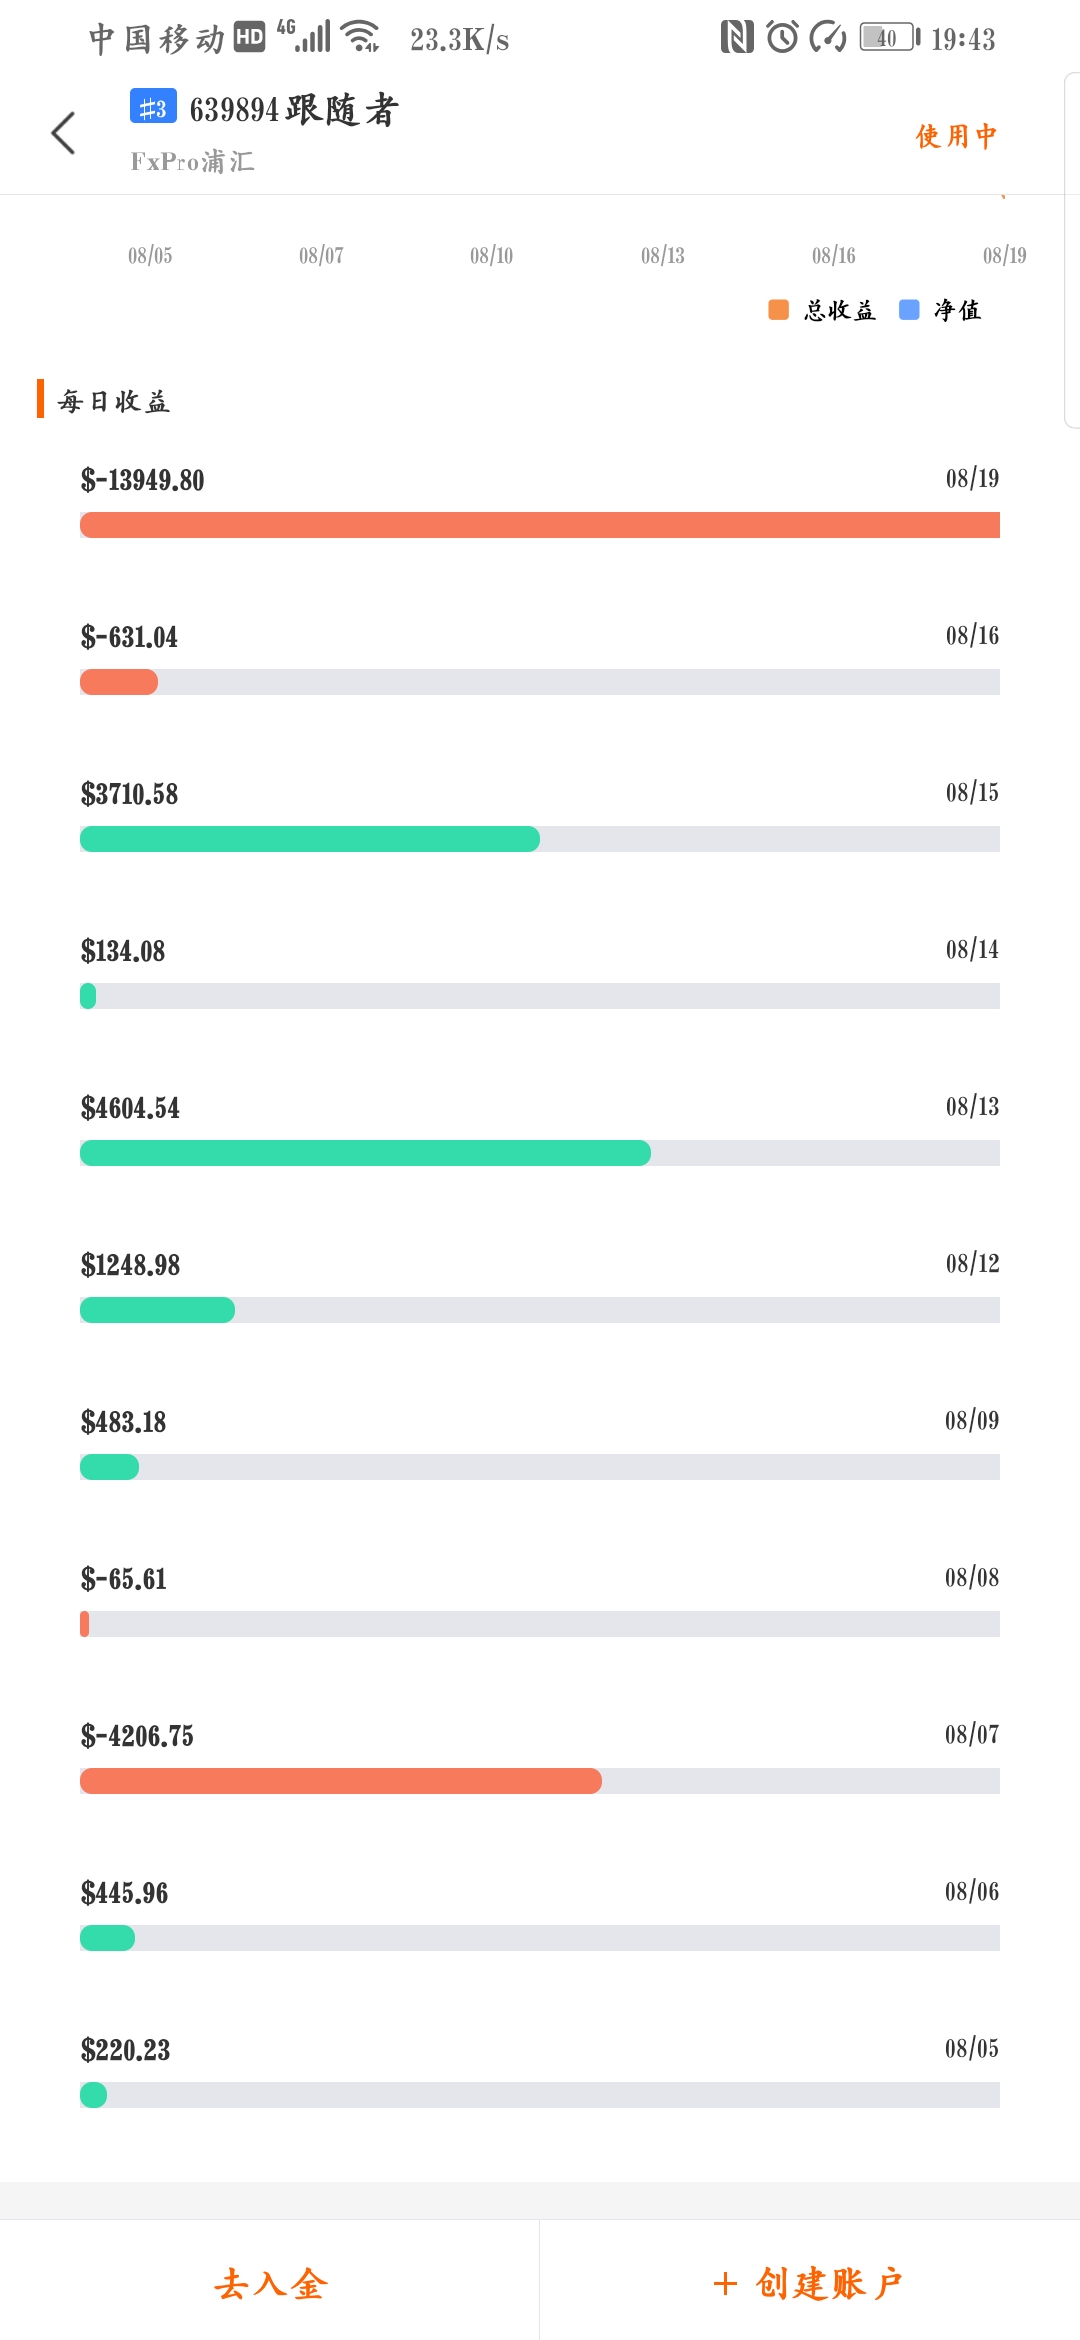
Task: Select chart axis date 08/16
Action: [834, 256]
